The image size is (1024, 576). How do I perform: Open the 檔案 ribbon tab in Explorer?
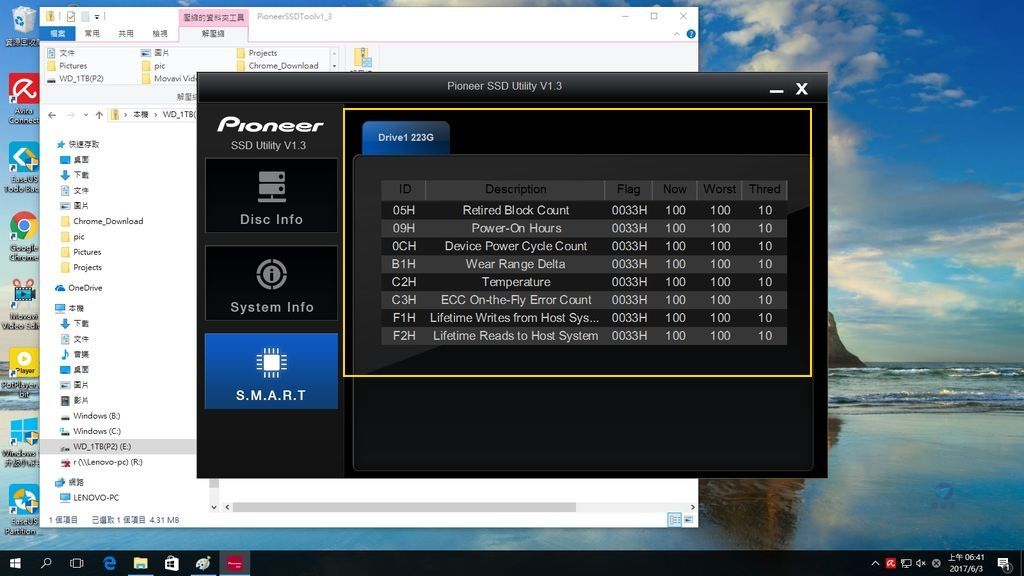57,33
